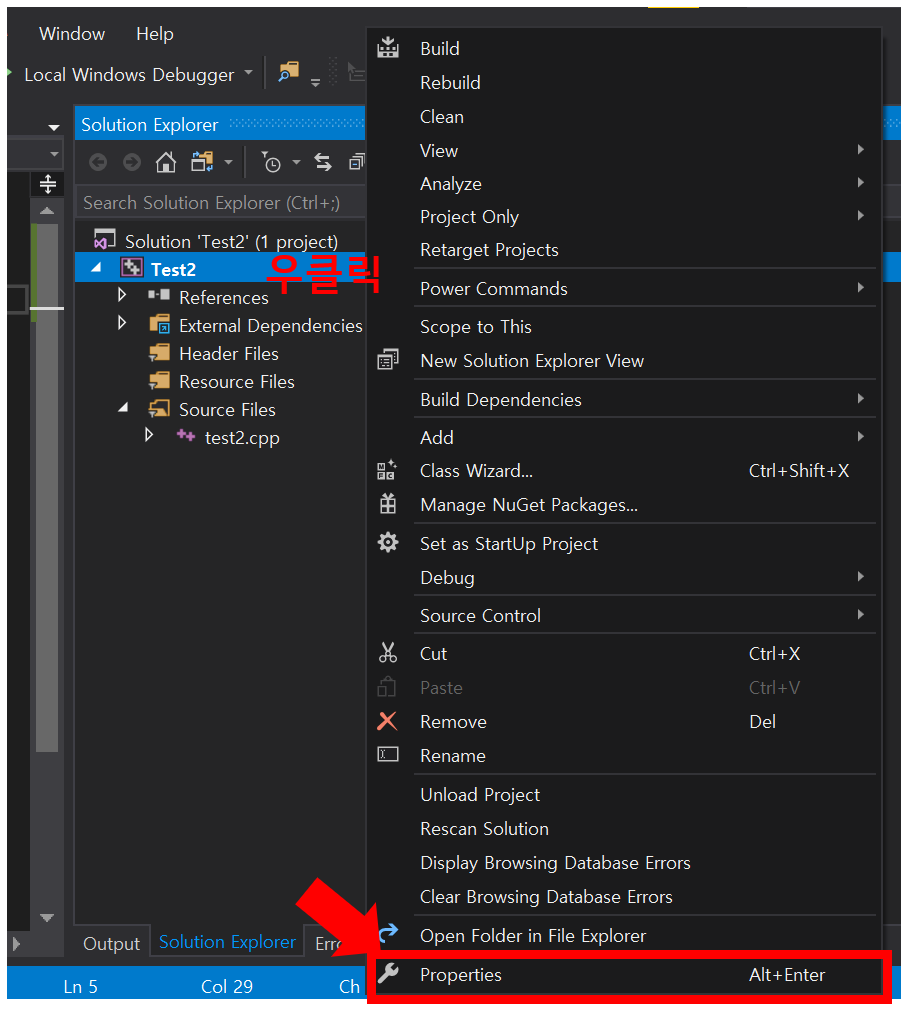Open Pending Changes Filter dropdown arrow

(297, 162)
